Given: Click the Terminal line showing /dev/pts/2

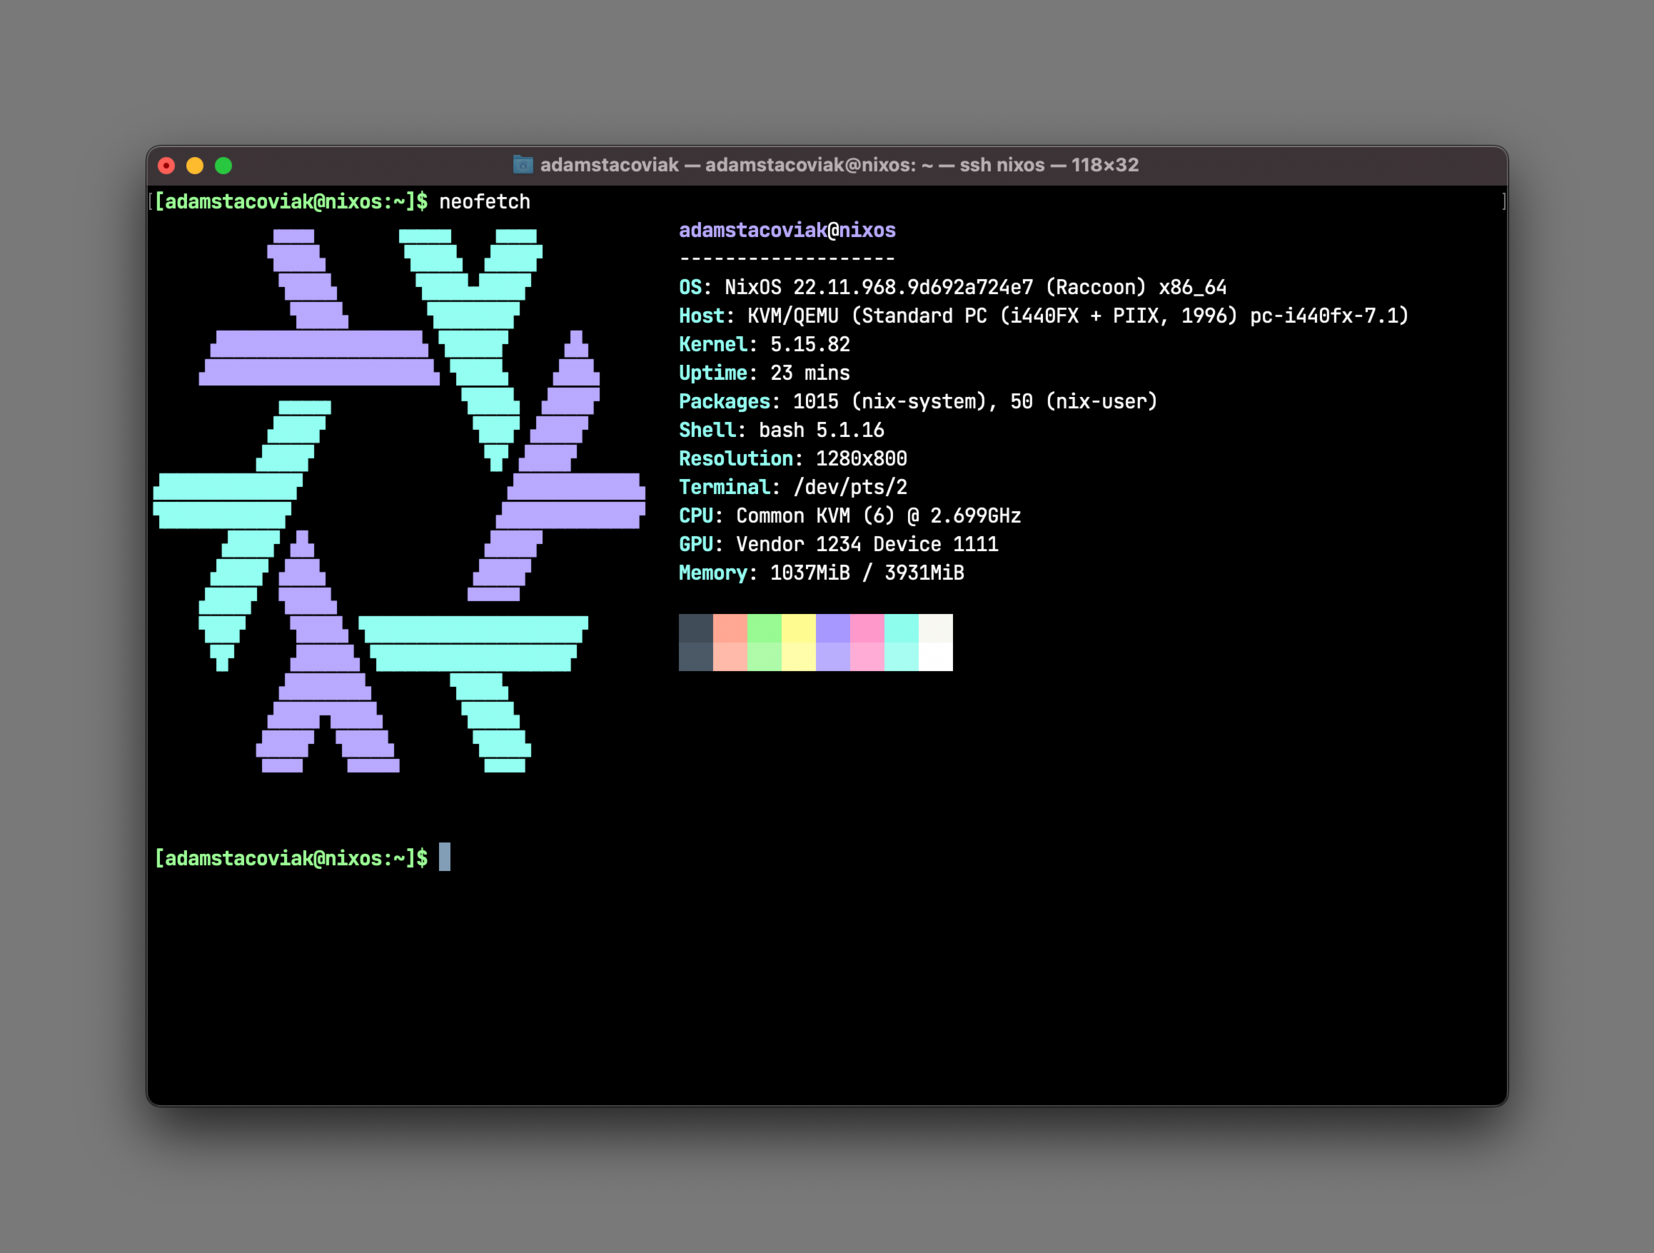Looking at the screenshot, I should click(x=793, y=488).
